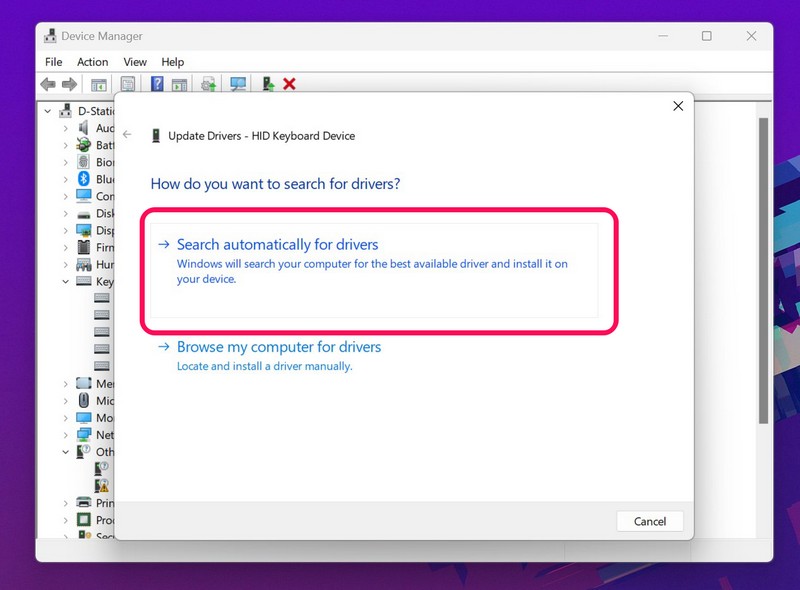
Task: Click the red X uninstall device icon
Action: coord(289,85)
